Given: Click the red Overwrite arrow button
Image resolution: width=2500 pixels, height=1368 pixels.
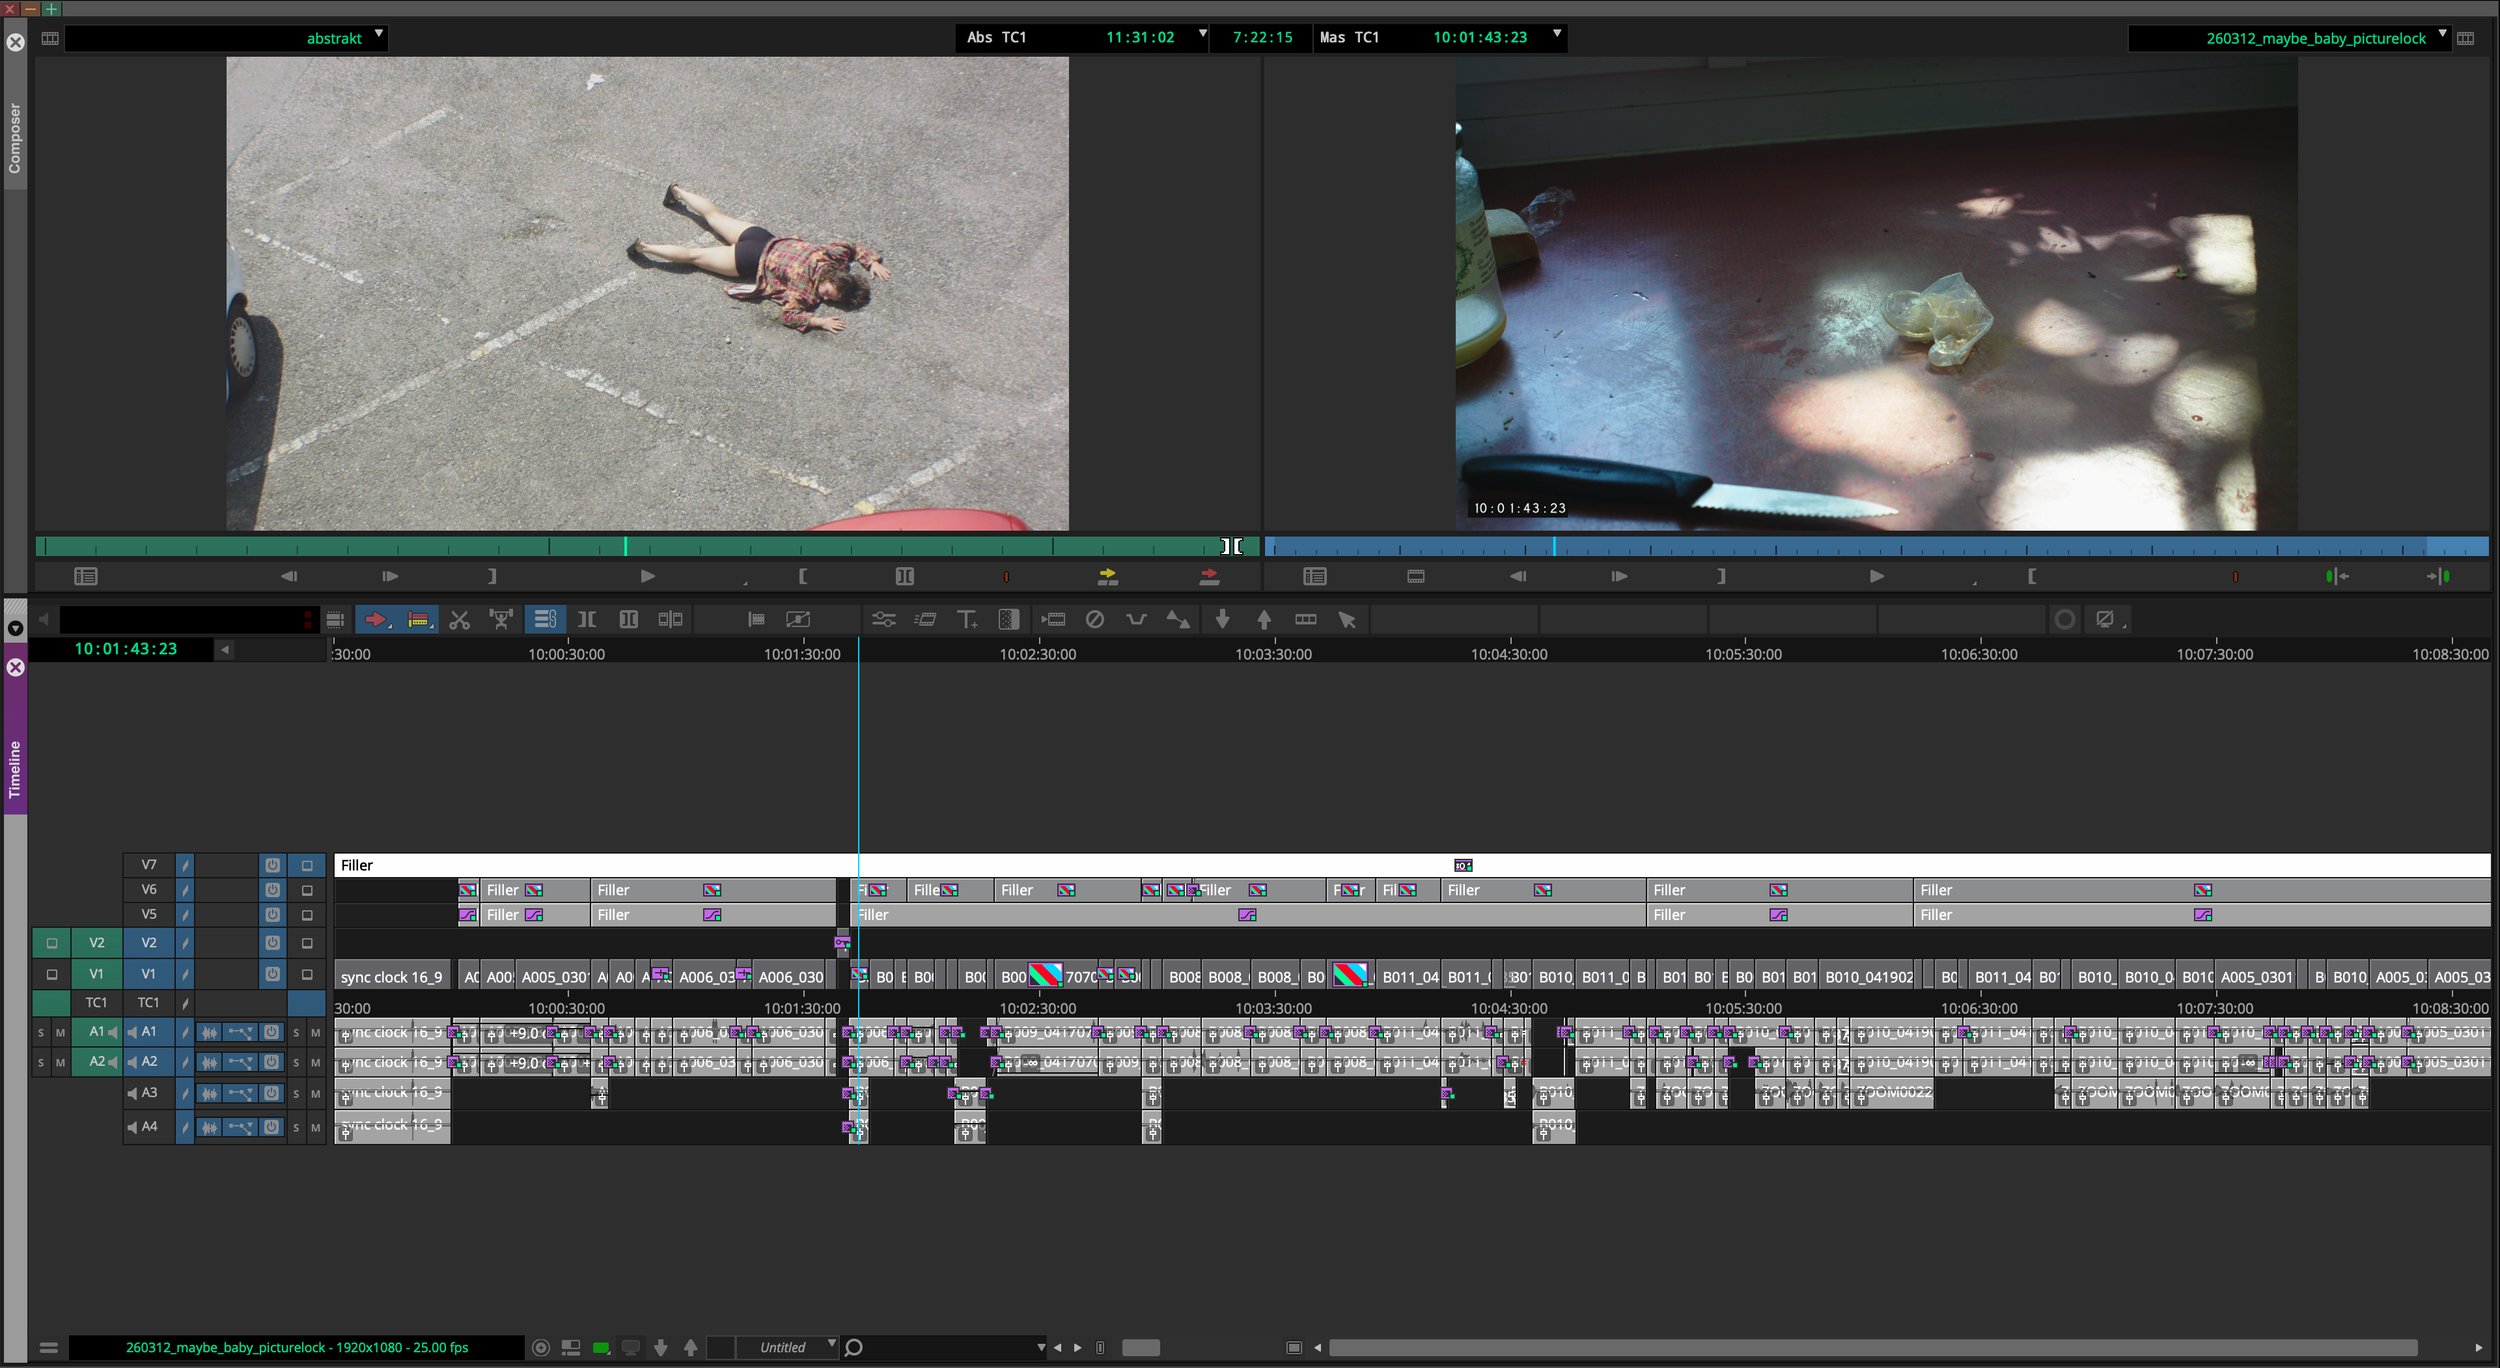Looking at the screenshot, I should click(x=1209, y=576).
